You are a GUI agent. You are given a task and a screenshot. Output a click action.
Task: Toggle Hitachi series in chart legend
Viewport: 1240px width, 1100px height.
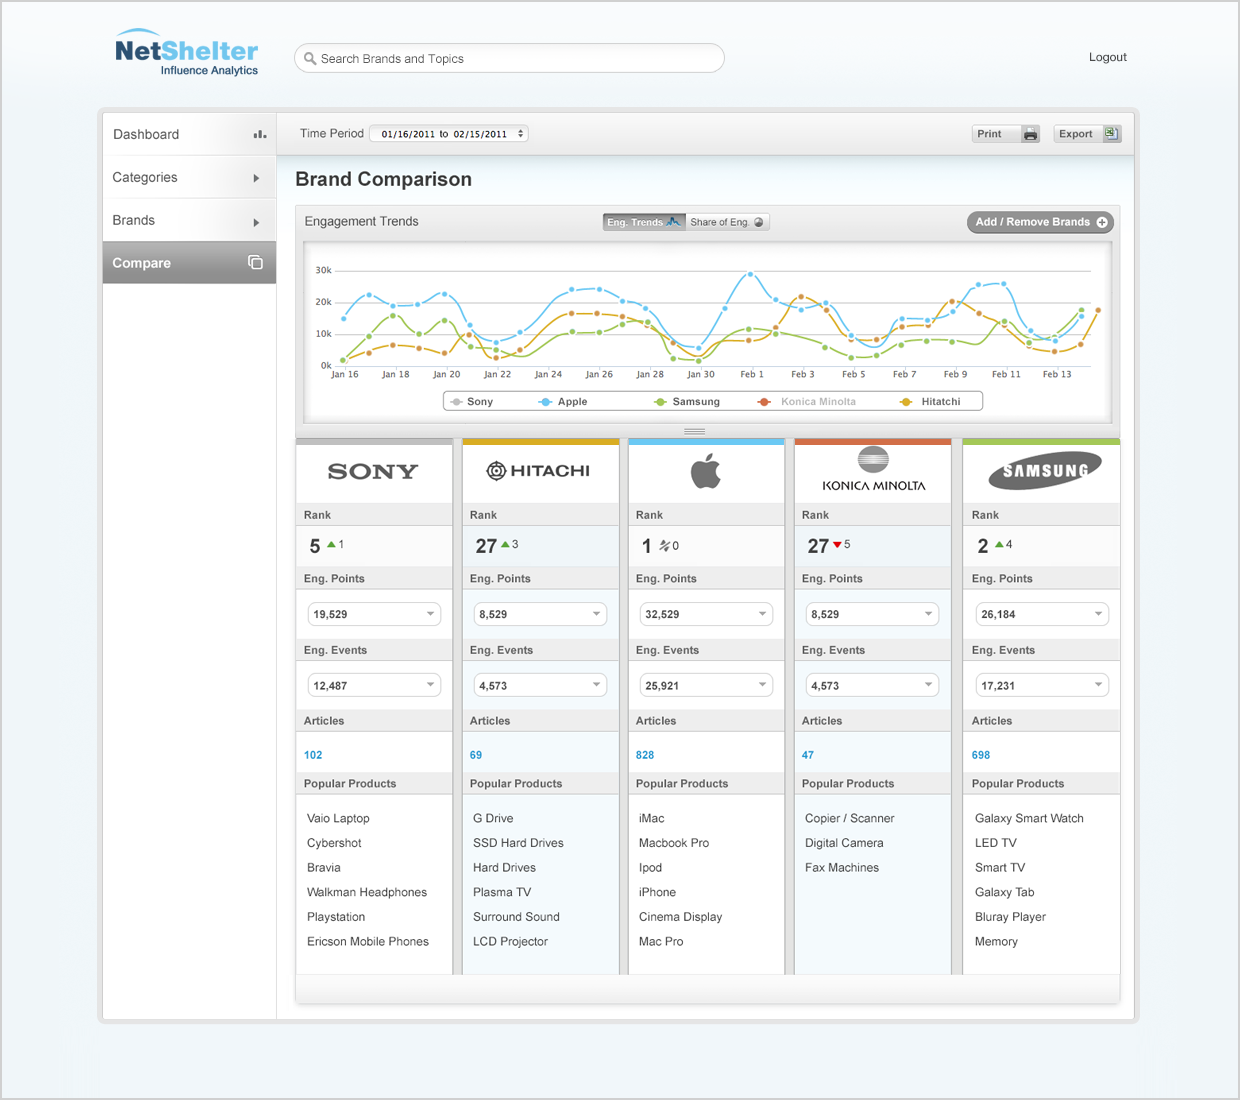click(x=930, y=401)
